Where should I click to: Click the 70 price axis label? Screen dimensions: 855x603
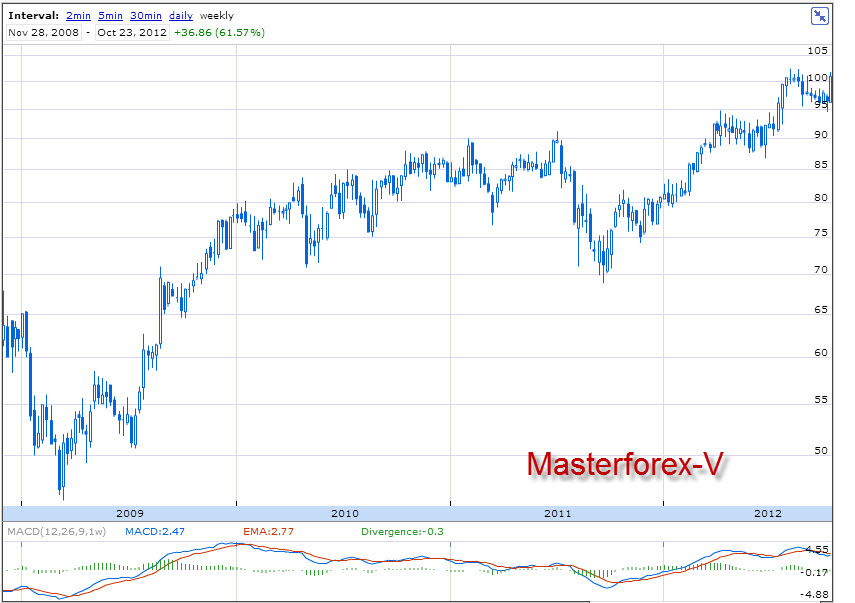pos(821,270)
